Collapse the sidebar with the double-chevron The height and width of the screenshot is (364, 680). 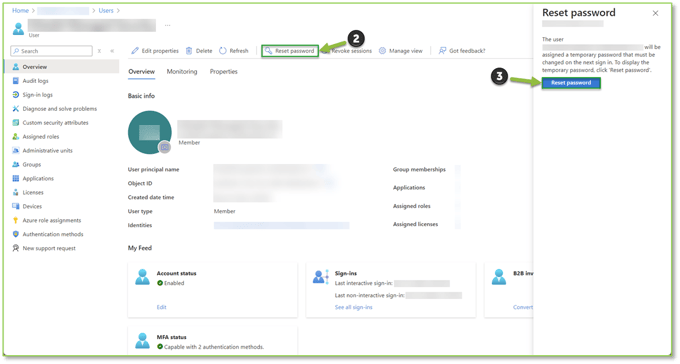(x=112, y=51)
